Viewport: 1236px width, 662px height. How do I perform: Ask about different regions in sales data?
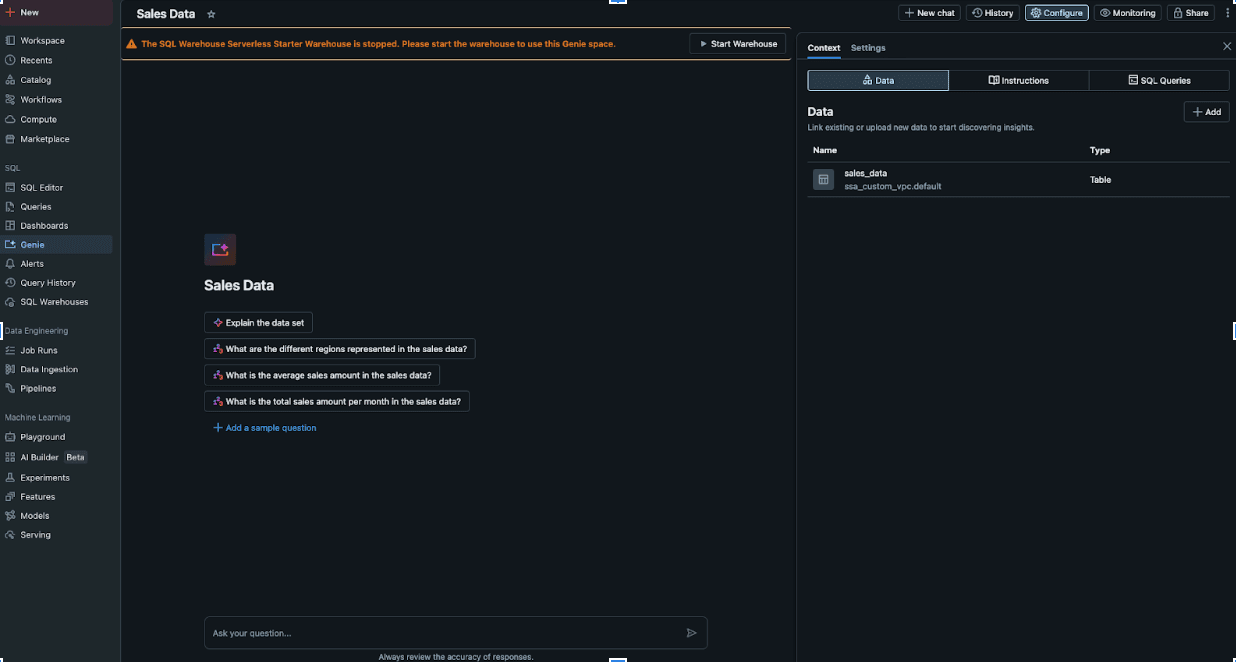pyautogui.click(x=340, y=349)
